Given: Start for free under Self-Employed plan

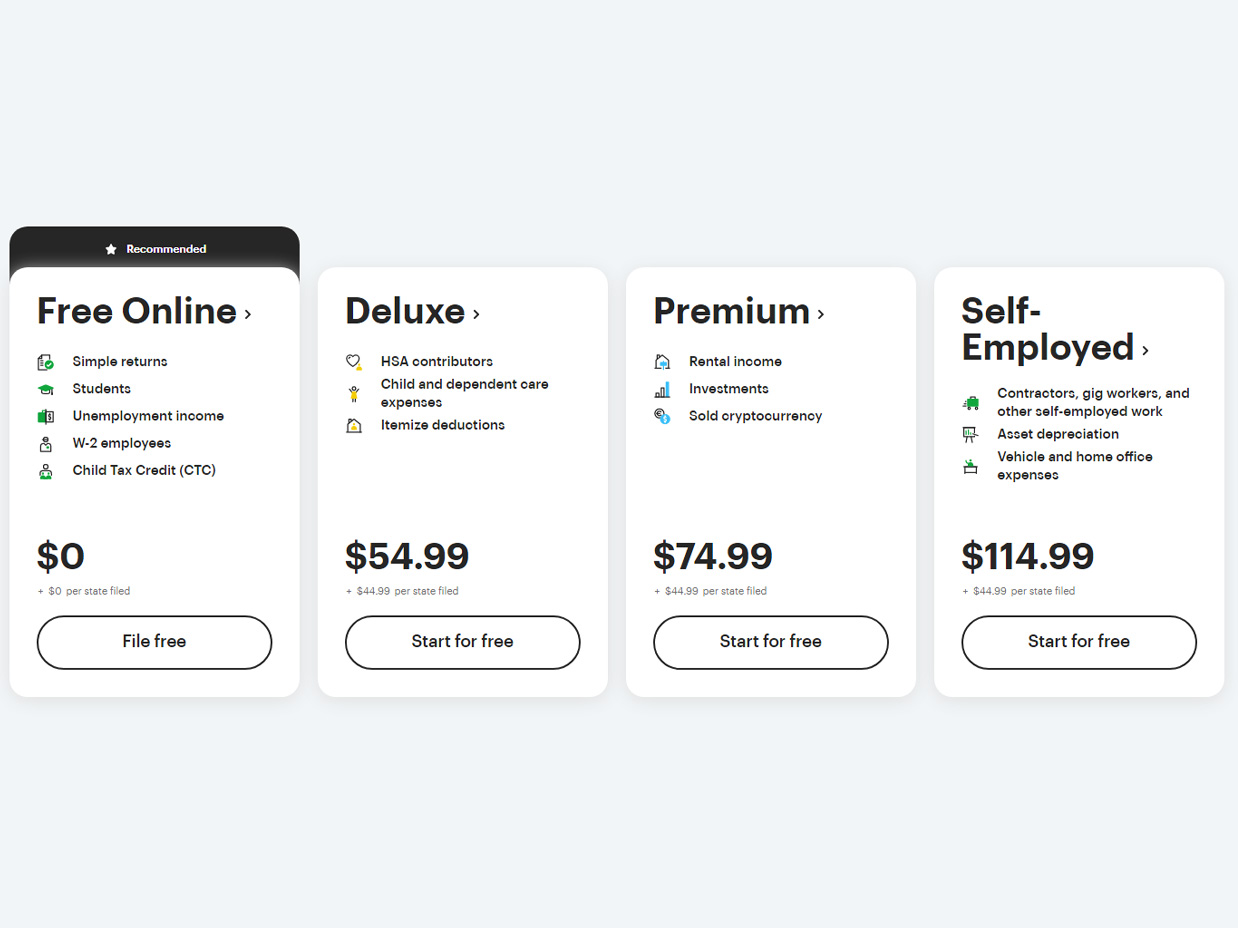Looking at the screenshot, I should (1078, 642).
